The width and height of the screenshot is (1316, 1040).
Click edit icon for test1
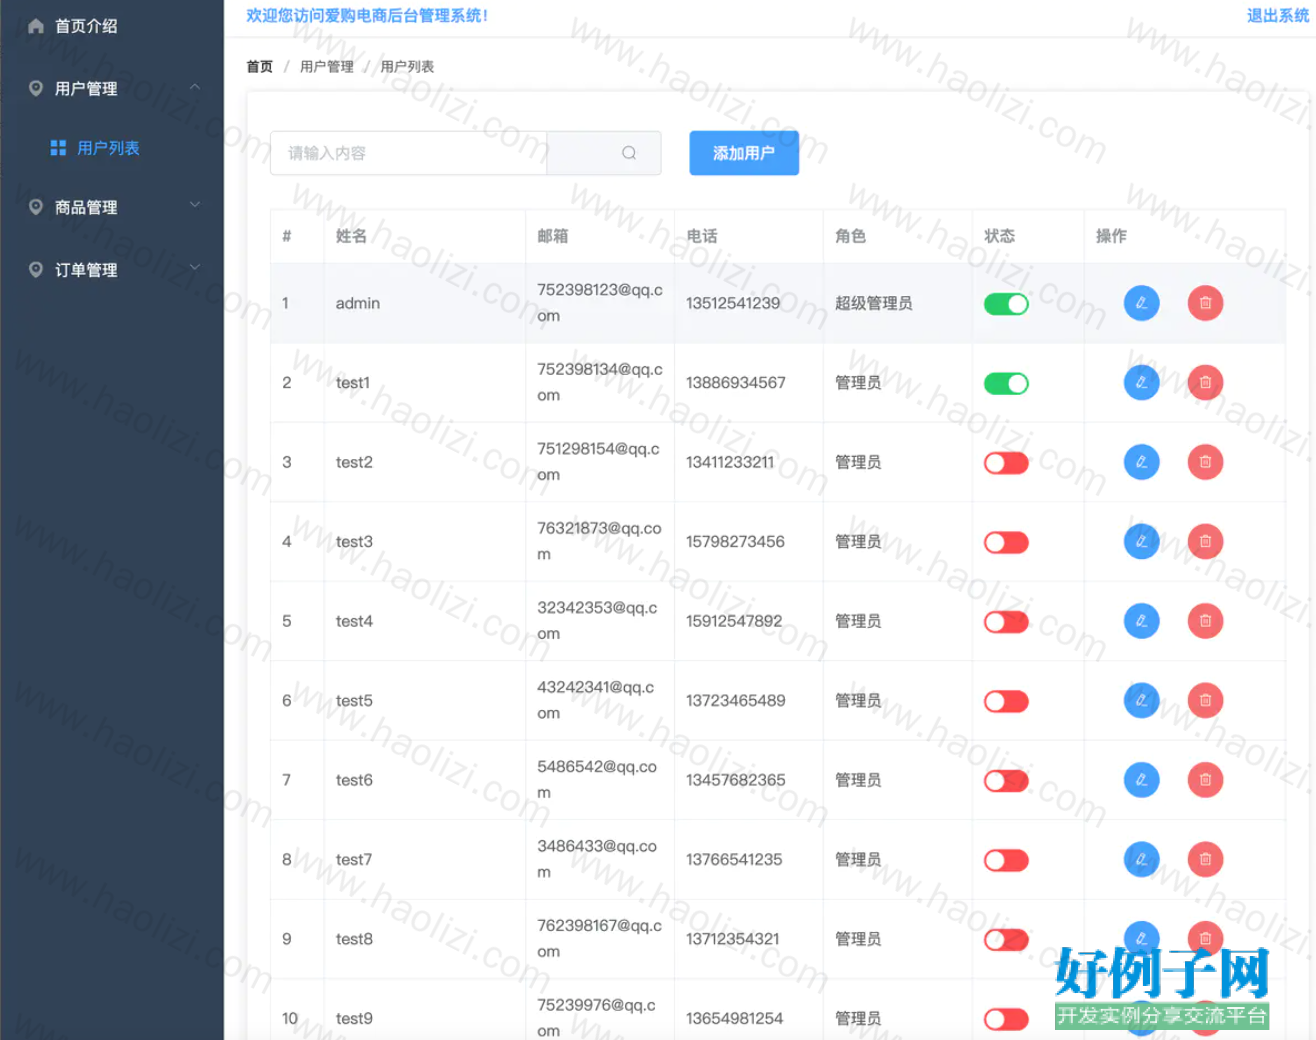1141,382
